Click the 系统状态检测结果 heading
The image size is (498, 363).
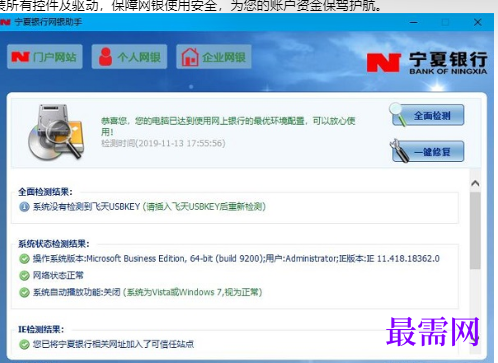pyautogui.click(x=54, y=244)
